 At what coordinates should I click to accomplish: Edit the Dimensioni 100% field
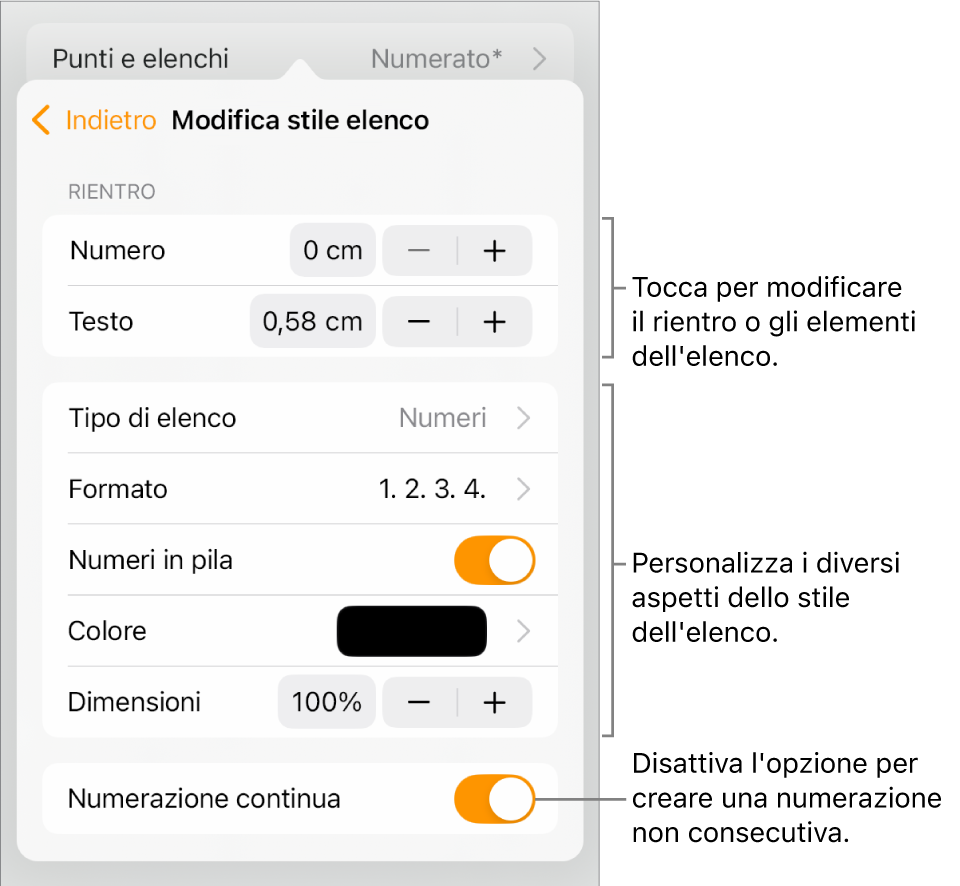326,702
